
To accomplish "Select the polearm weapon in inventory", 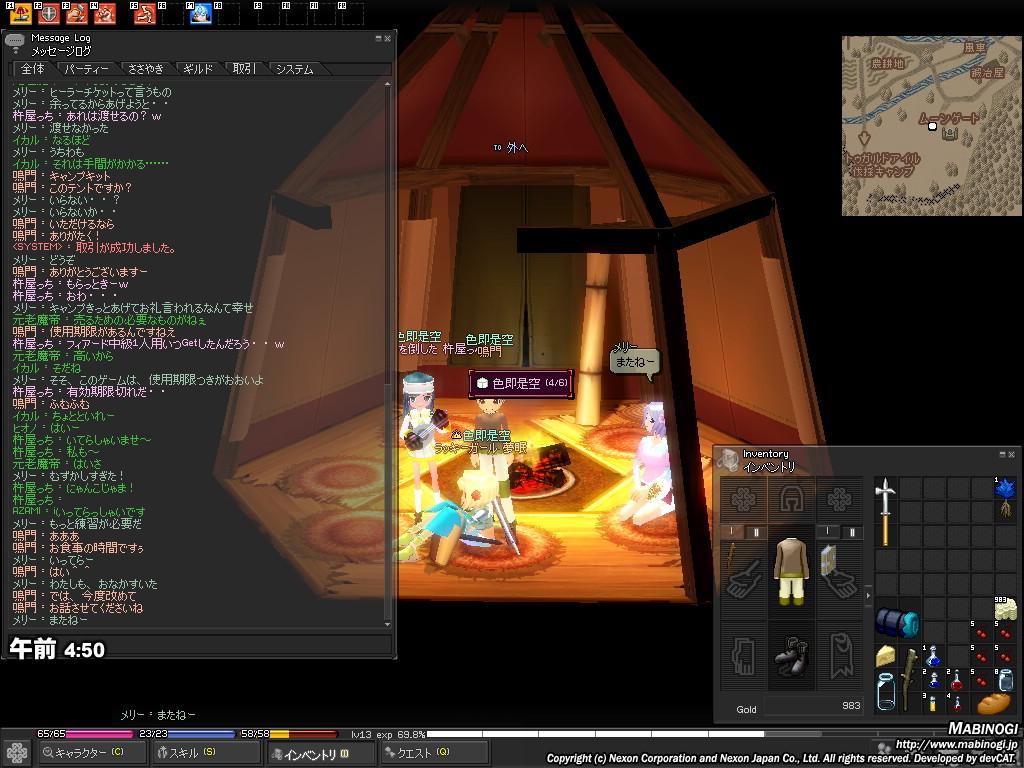I will coord(886,512).
